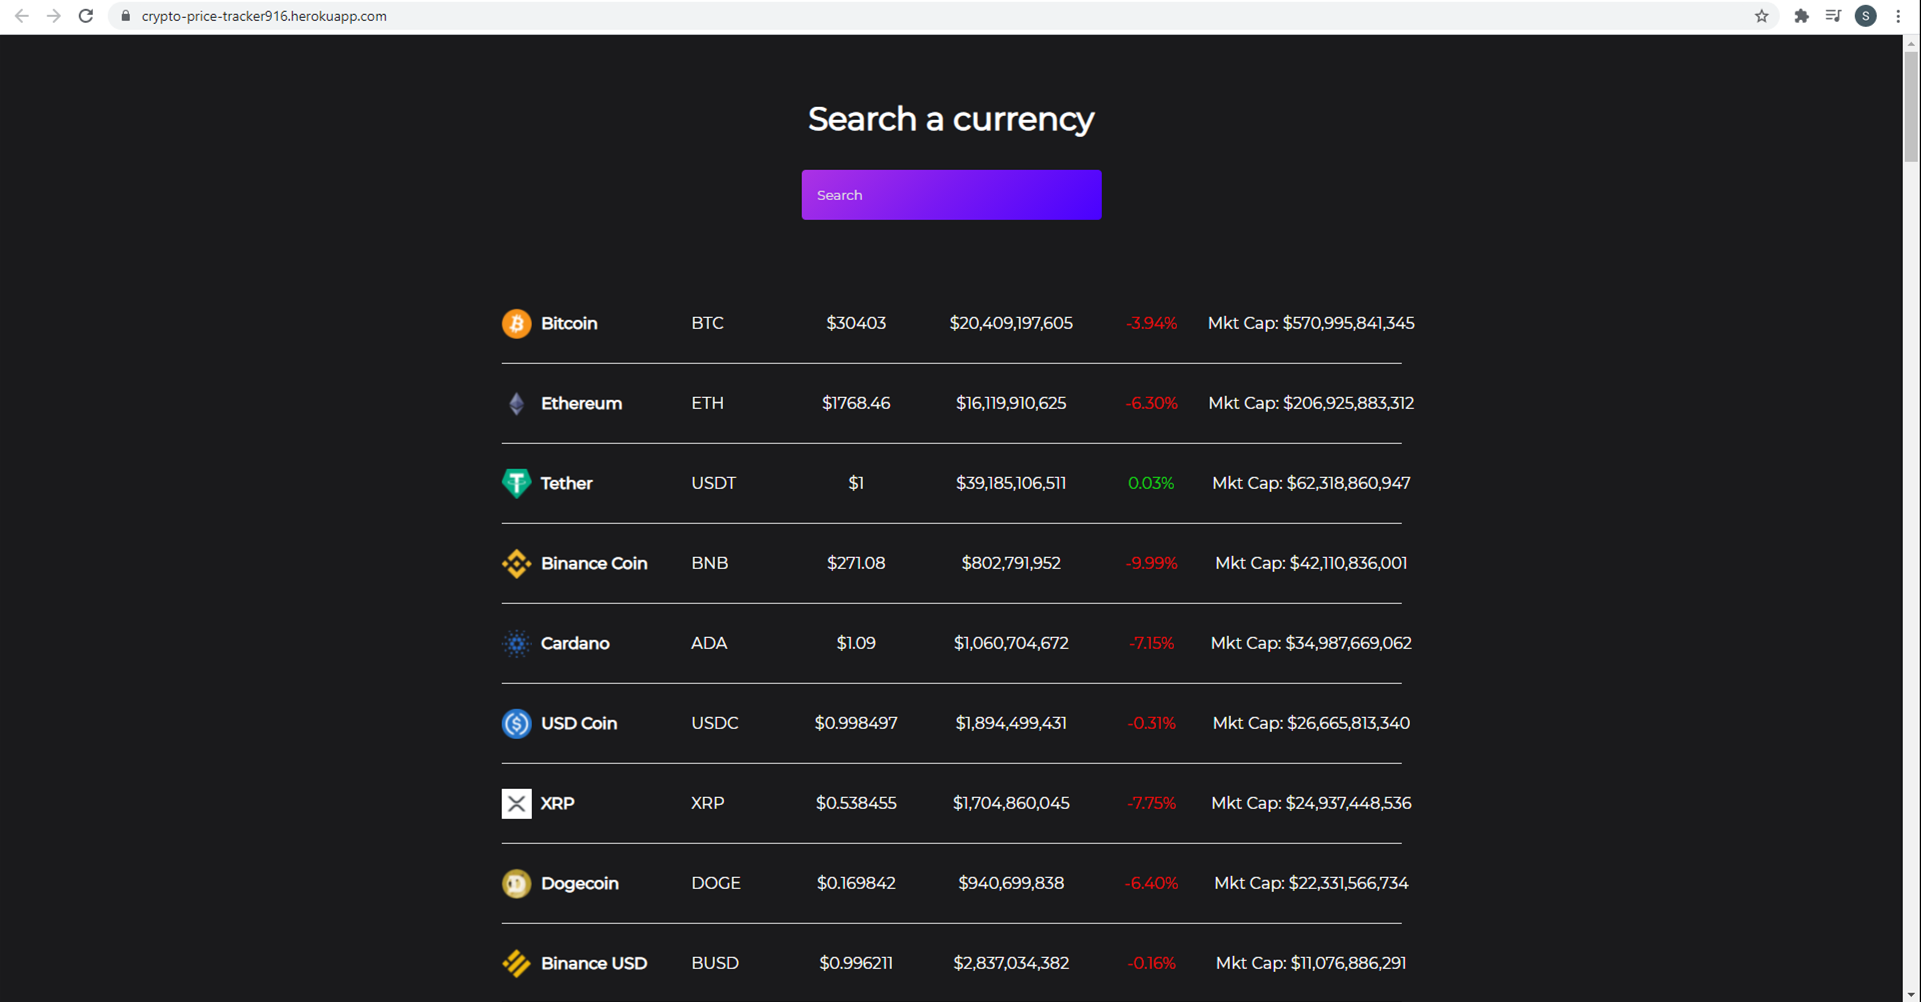
Task: Click the BUSD symbol text
Action: click(715, 963)
